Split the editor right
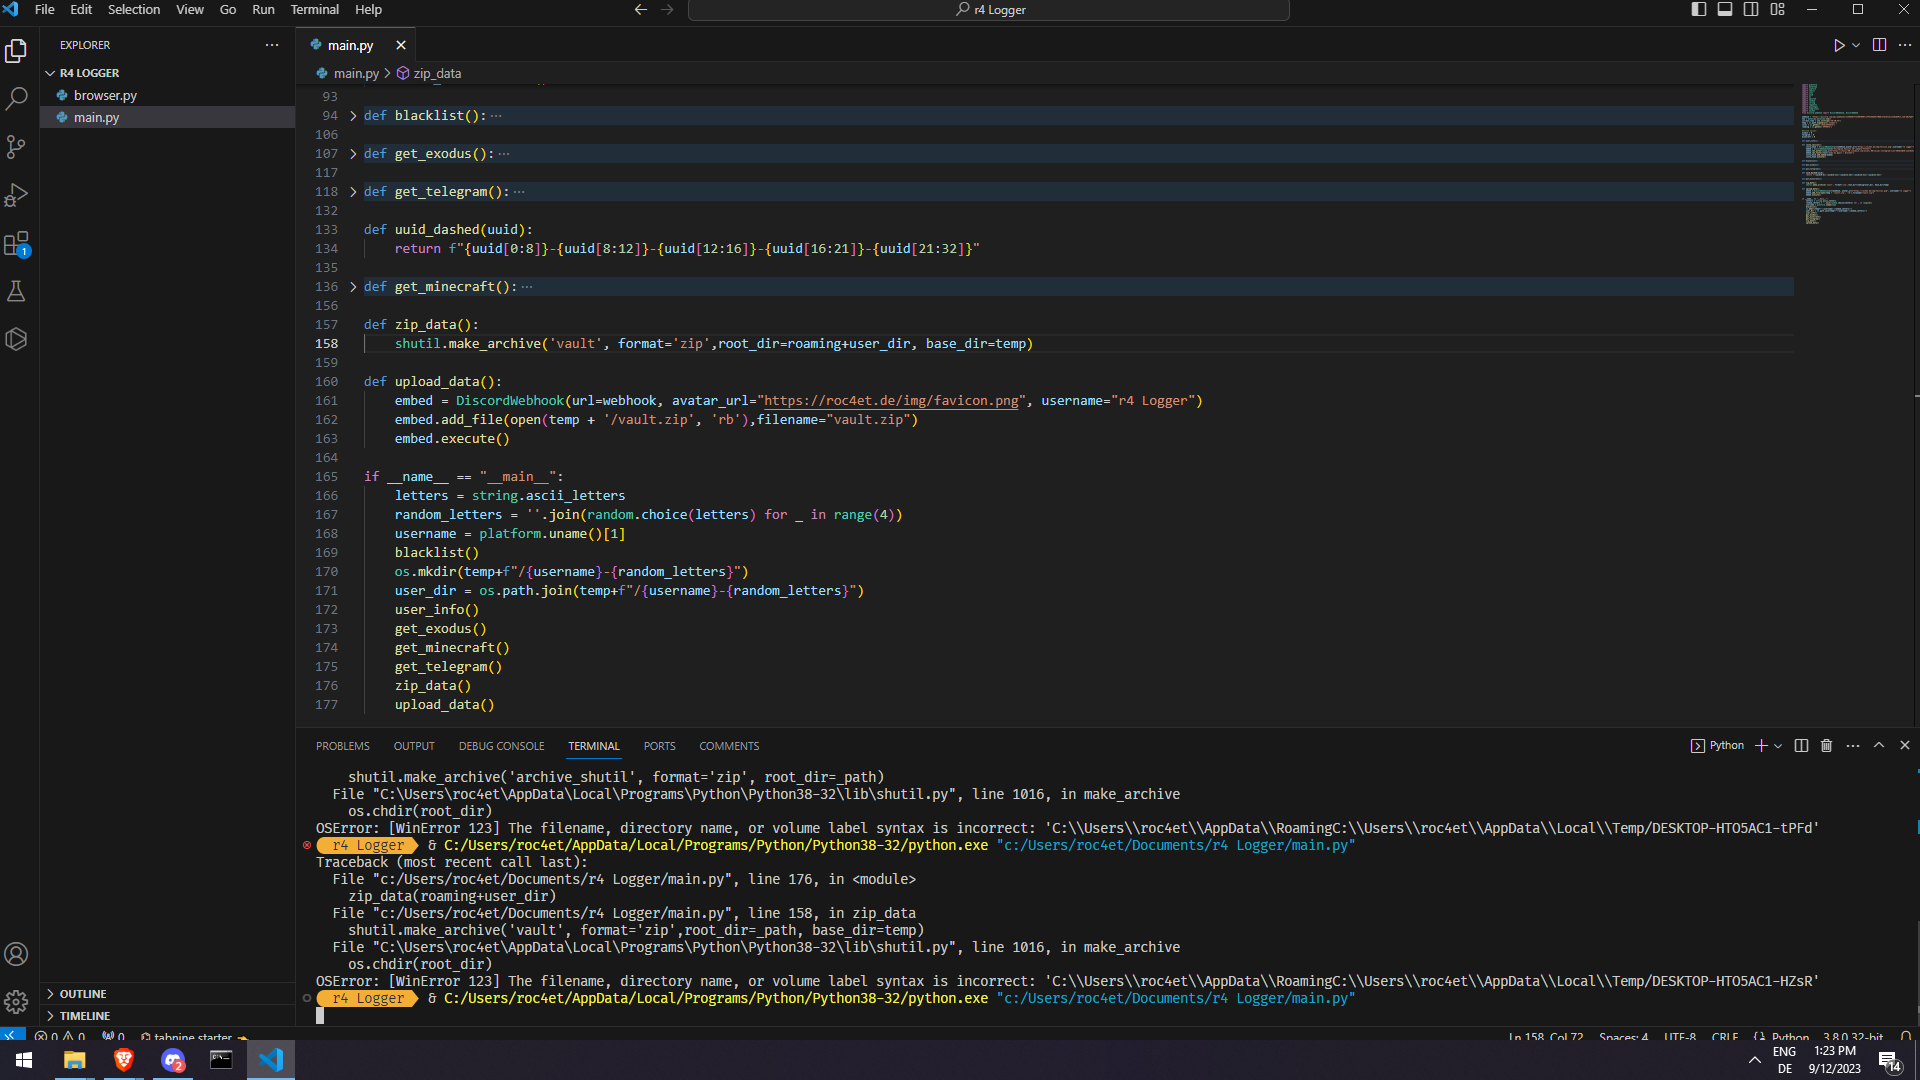 (x=1879, y=45)
